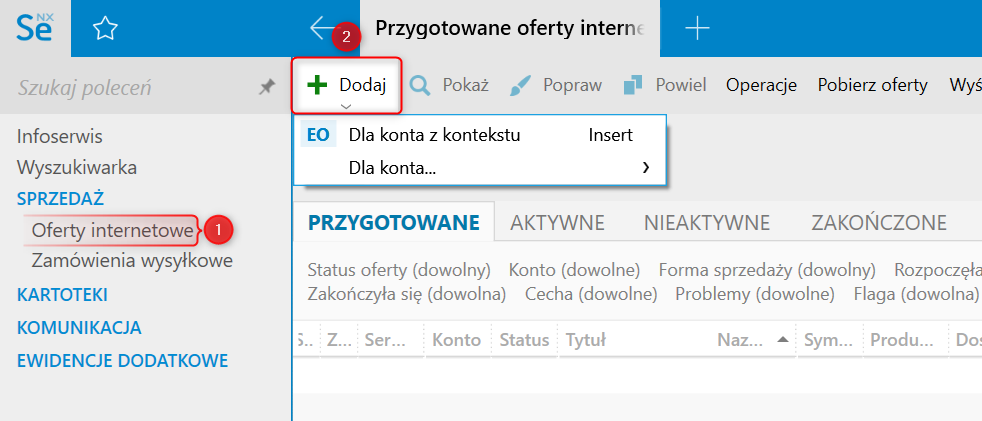Open the Forma sprzedaży filter

[x=767, y=270]
